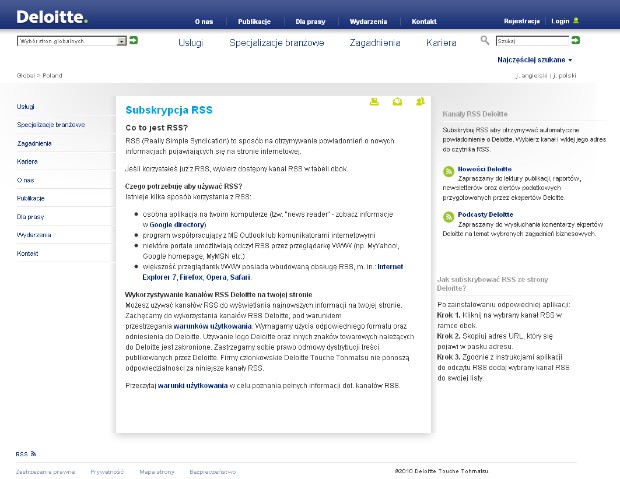Click the green search submit arrow
Viewport: 620px width, 479px height.
point(576,40)
